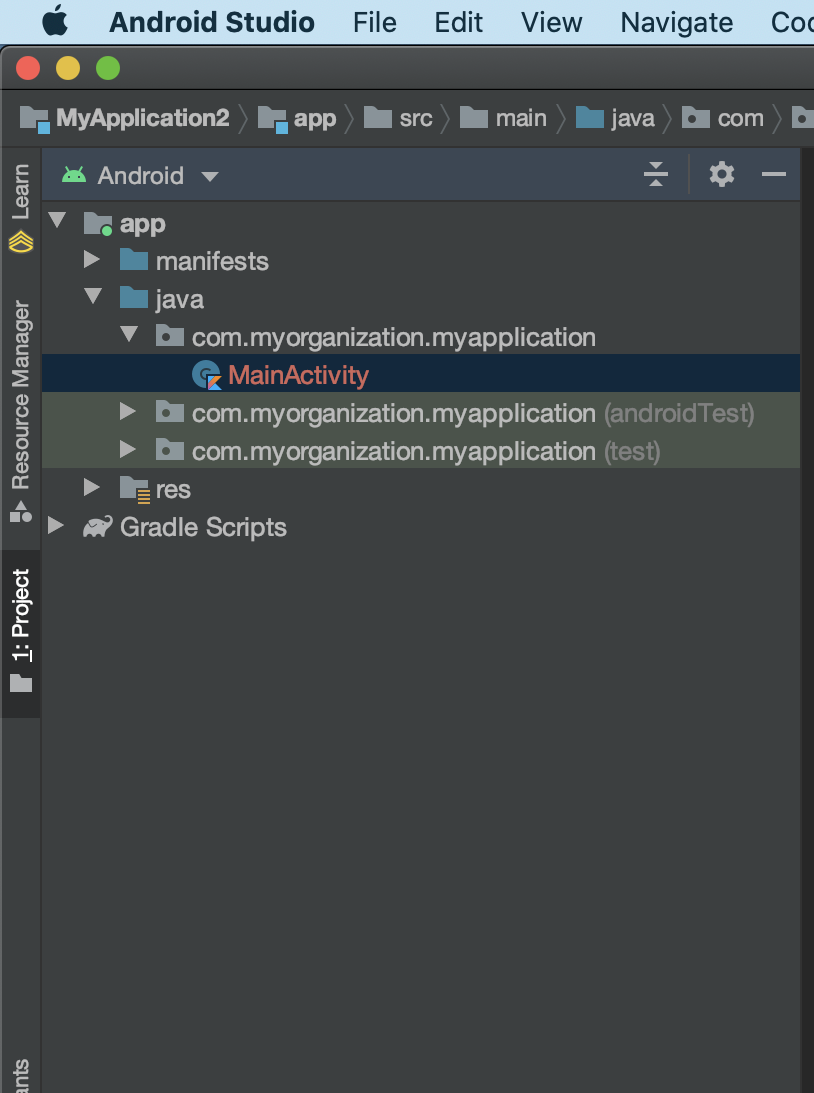Expand the manifests folder
814x1093 pixels.
92,261
